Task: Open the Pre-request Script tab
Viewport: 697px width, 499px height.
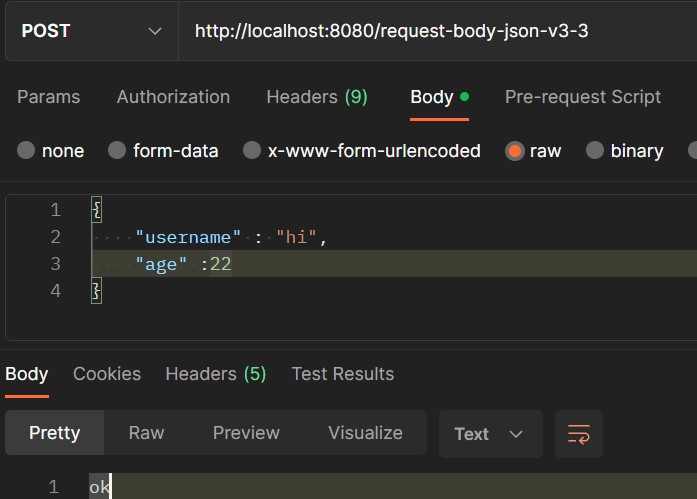Action: click(583, 97)
